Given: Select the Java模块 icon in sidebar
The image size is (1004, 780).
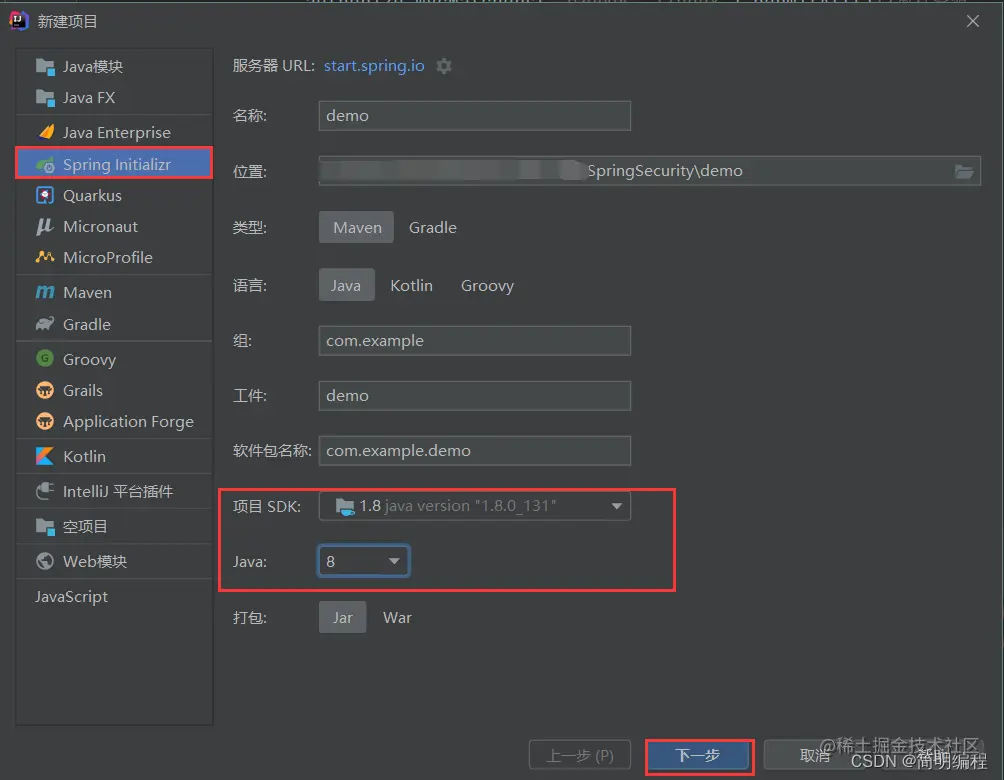Looking at the screenshot, I should [45, 67].
